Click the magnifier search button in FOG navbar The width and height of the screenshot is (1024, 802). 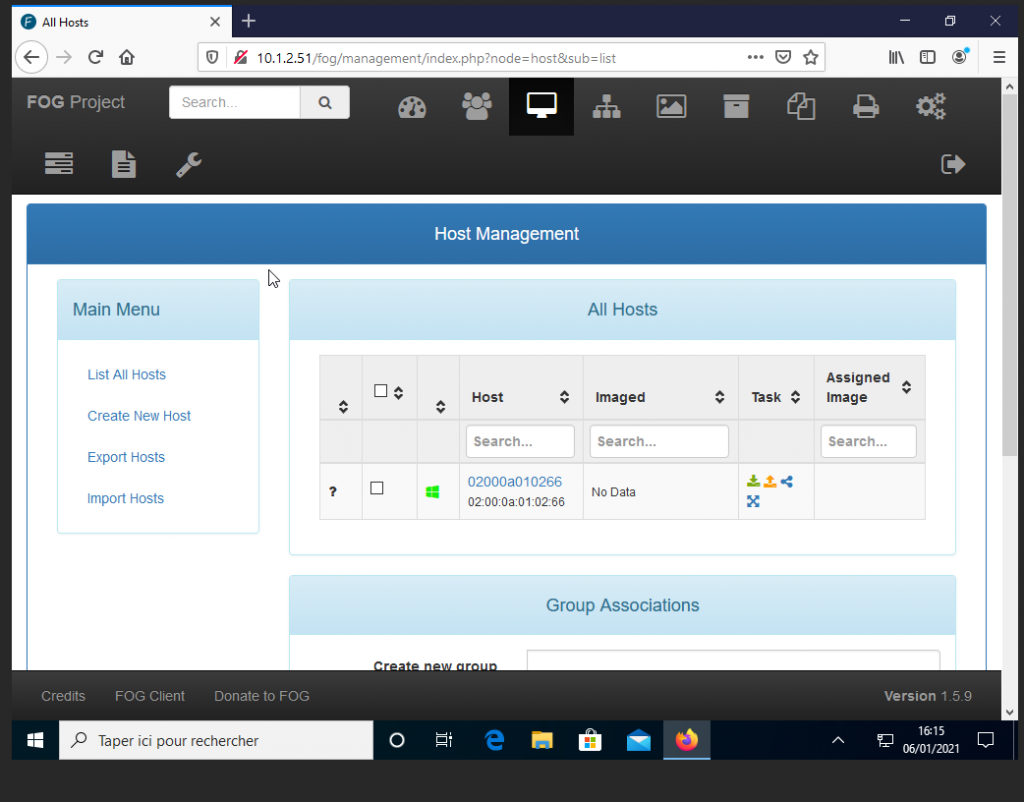(x=325, y=103)
